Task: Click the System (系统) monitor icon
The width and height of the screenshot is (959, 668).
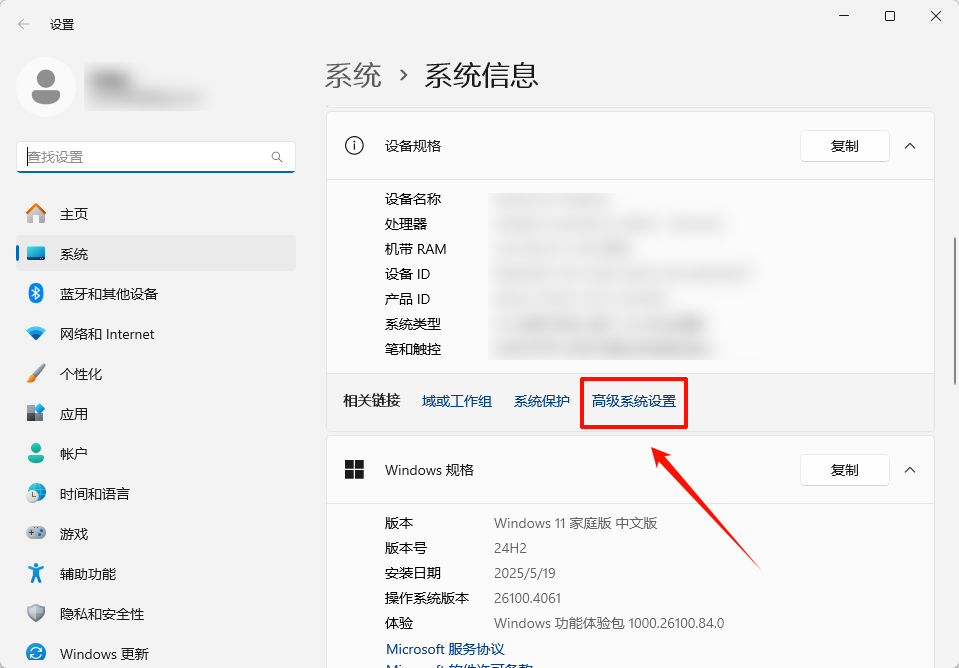Action: [36, 253]
